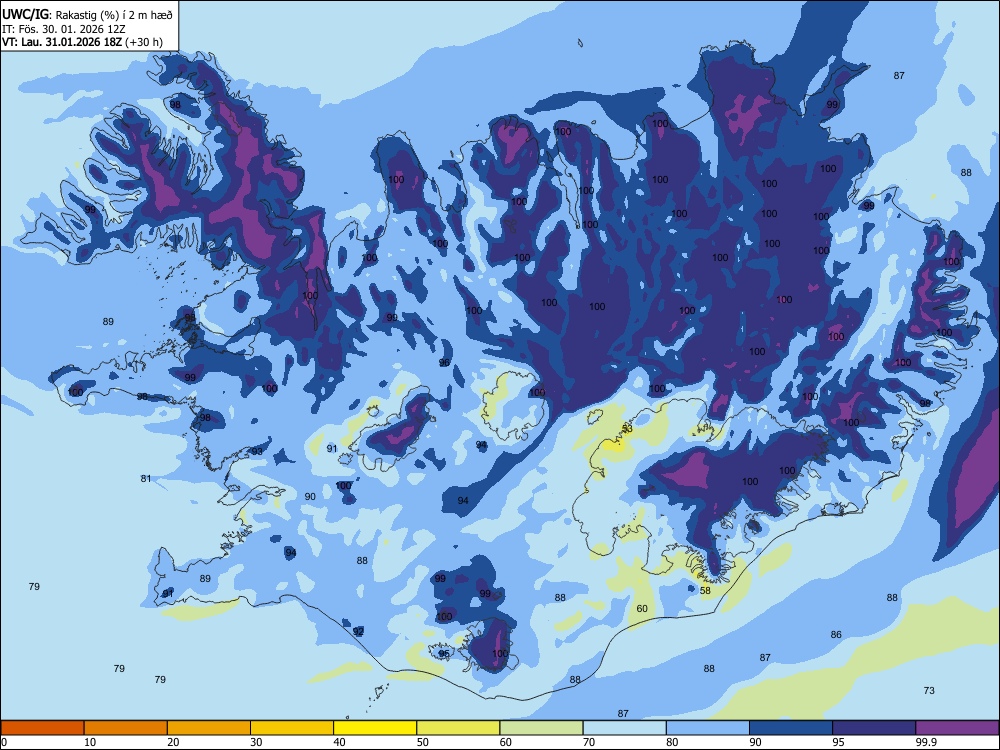
Task: Select the pale yellow 50–60 legend swatch
Action: coord(458,728)
